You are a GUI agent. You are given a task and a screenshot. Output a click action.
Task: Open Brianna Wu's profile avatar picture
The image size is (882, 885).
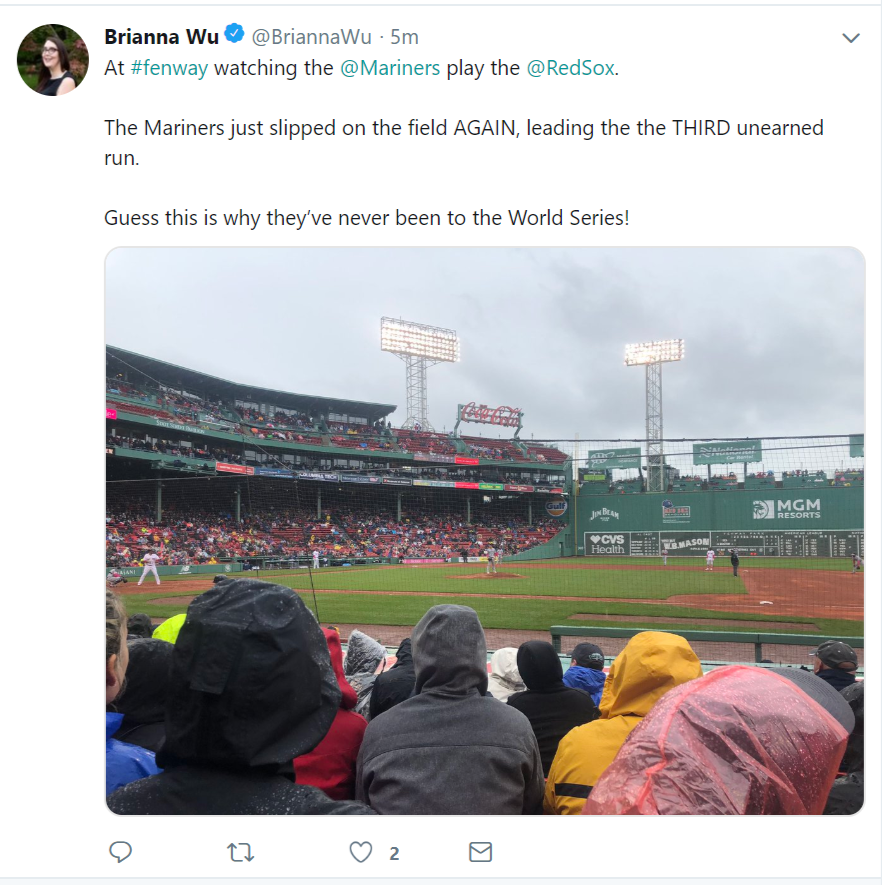(53, 60)
